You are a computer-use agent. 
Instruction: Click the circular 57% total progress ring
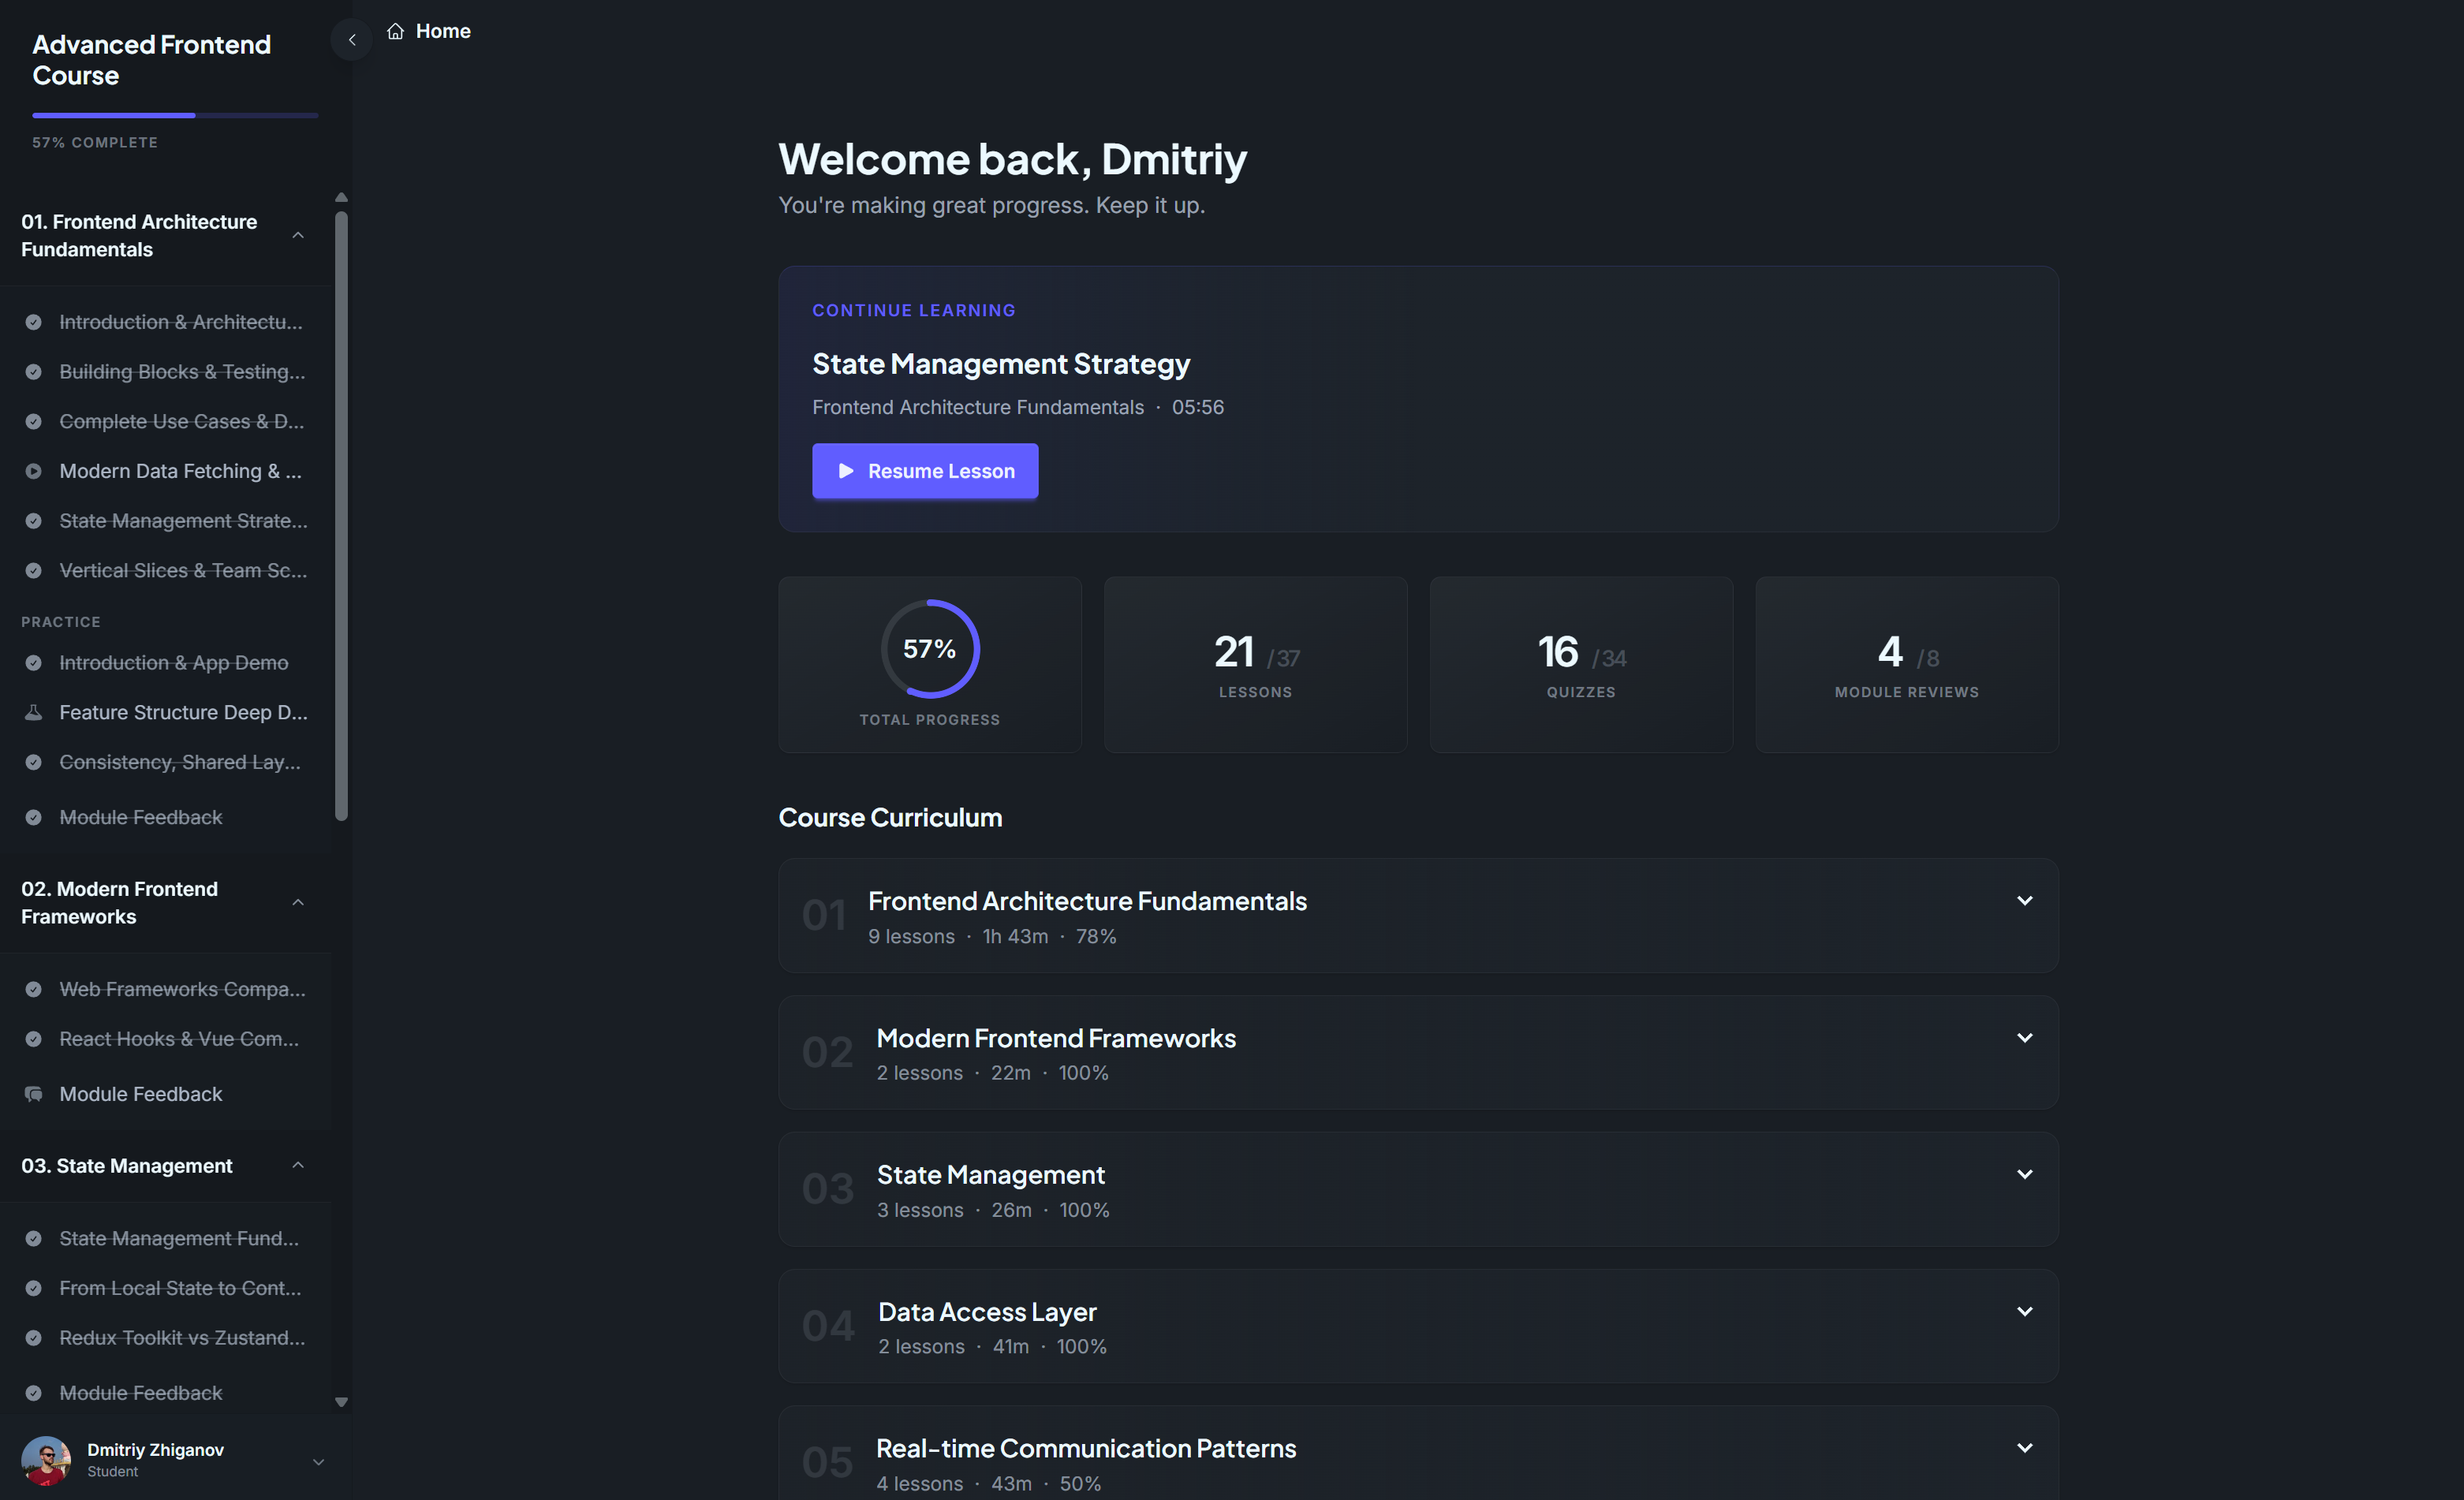[929, 649]
